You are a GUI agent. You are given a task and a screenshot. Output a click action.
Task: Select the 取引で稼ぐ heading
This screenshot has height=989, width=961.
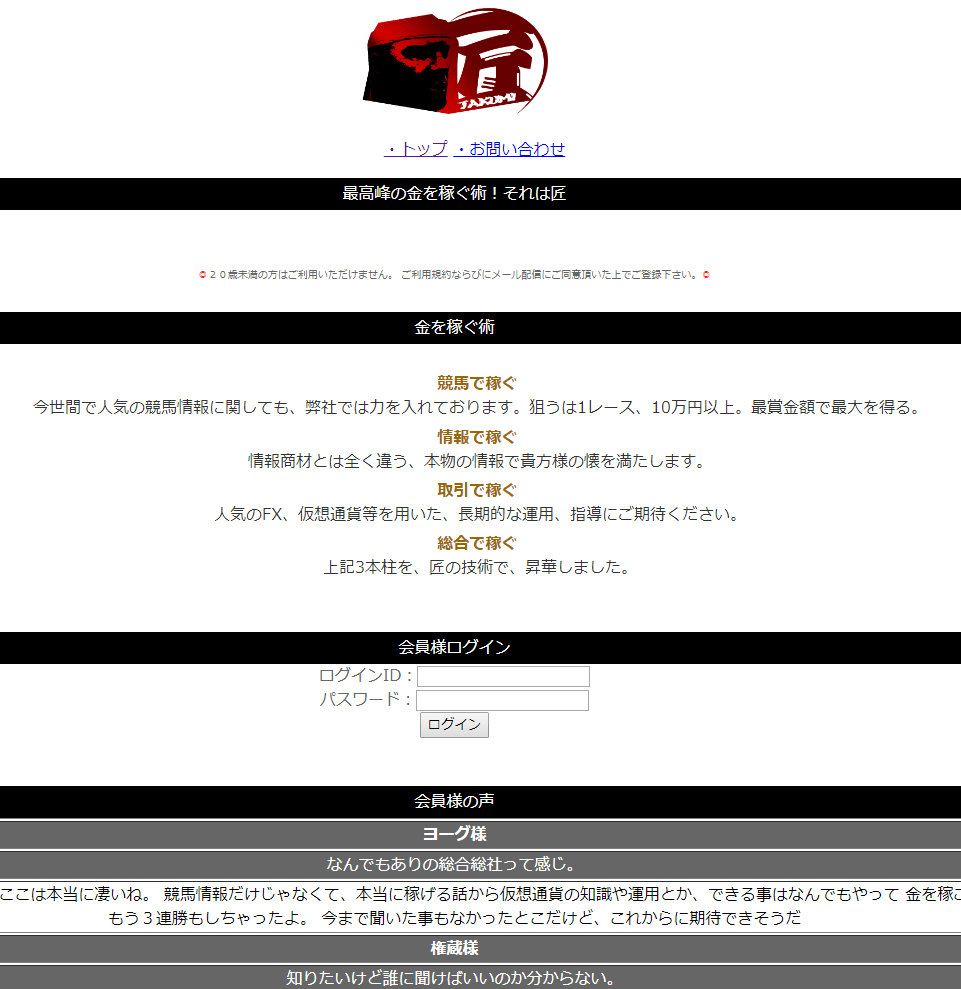(x=477, y=490)
